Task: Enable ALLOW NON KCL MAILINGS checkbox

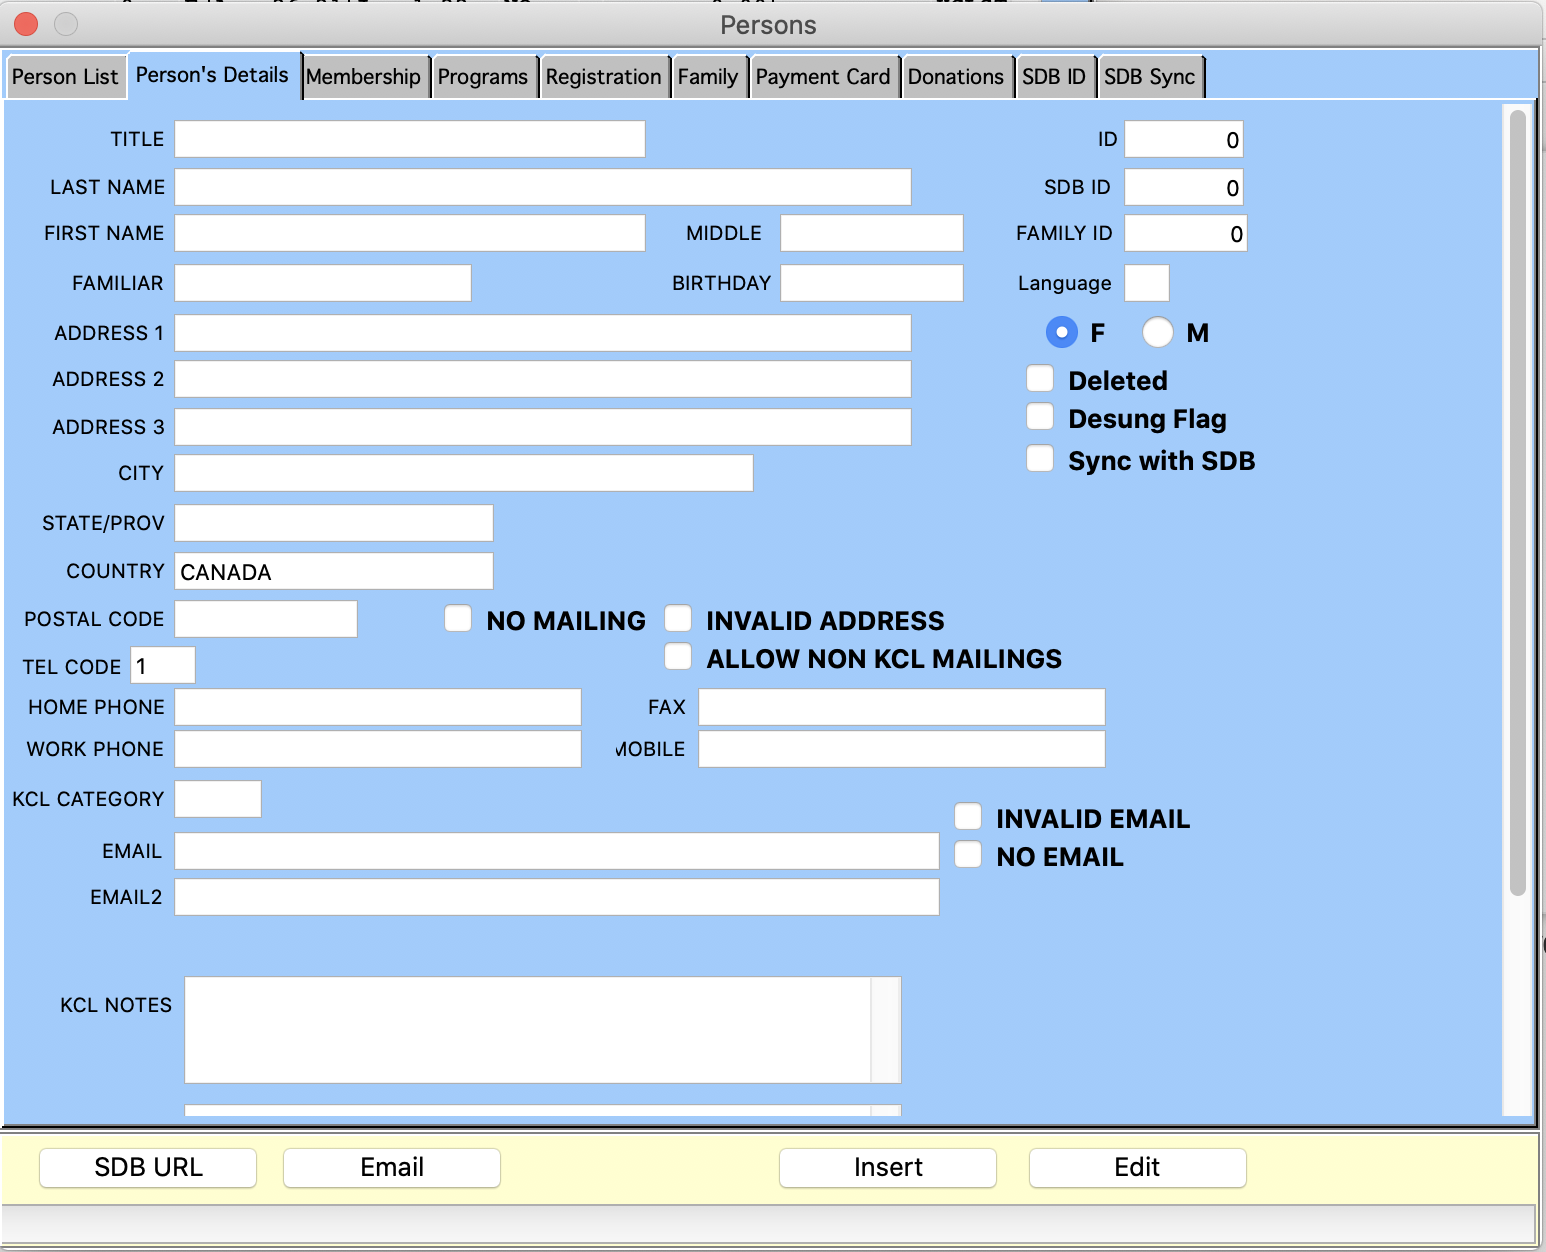Action: click(678, 657)
